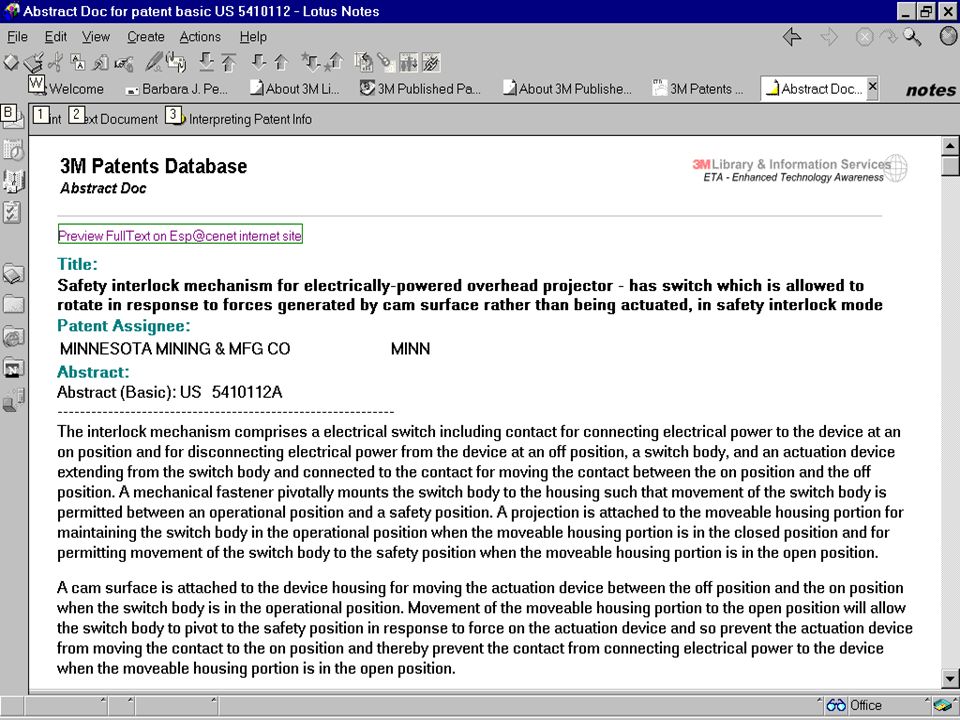Click the pen and pencil Edit Document icon
Screen dimensions: 960x720
coord(153,62)
